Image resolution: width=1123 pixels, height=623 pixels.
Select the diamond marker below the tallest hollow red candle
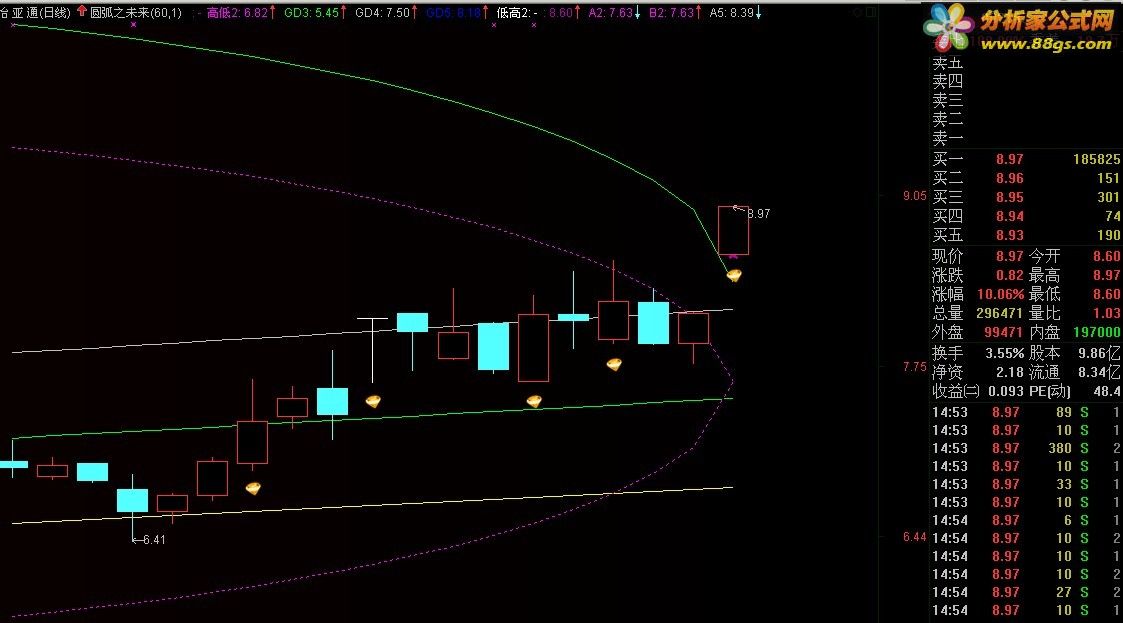click(x=534, y=401)
